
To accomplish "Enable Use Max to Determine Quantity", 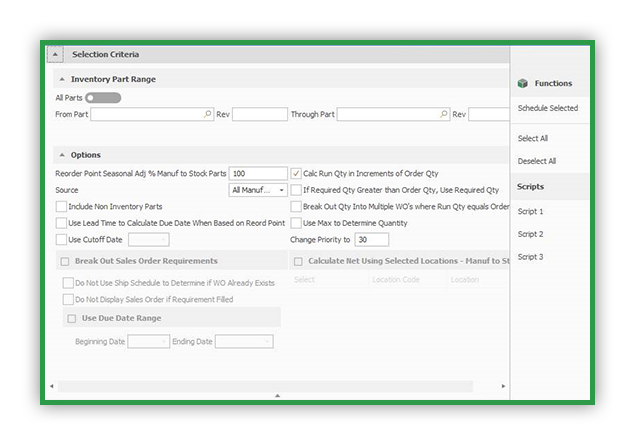I will 296,223.
